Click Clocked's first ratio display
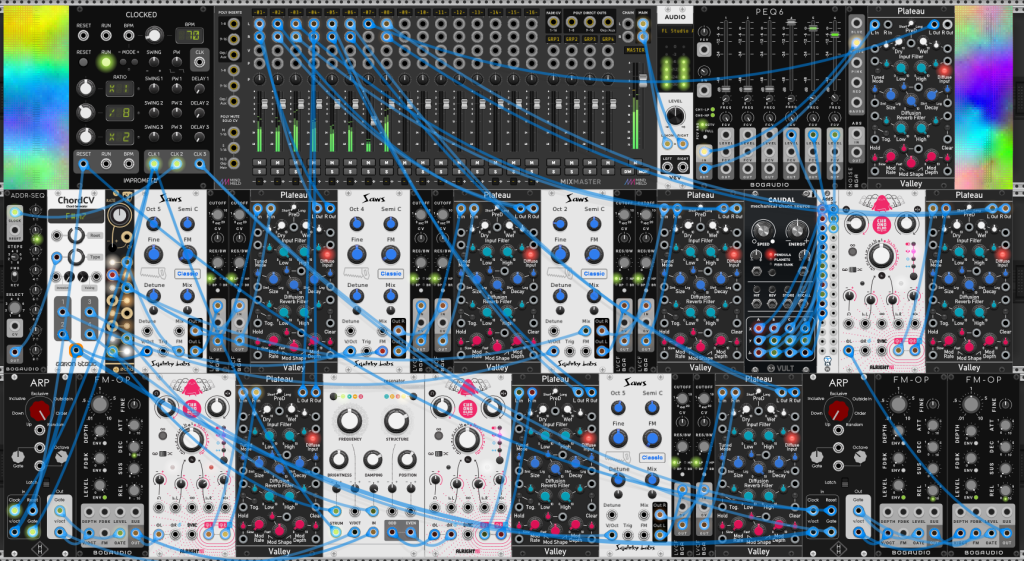The image size is (1024, 561). [120, 88]
